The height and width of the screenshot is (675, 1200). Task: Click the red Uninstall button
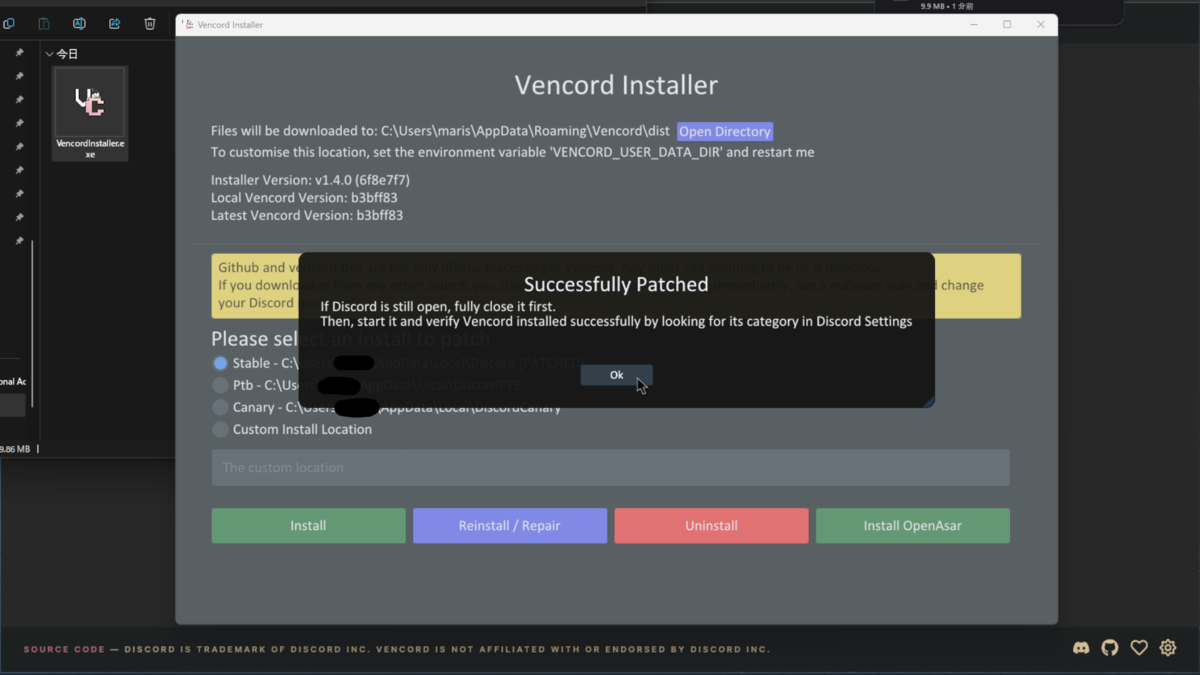[x=711, y=526]
